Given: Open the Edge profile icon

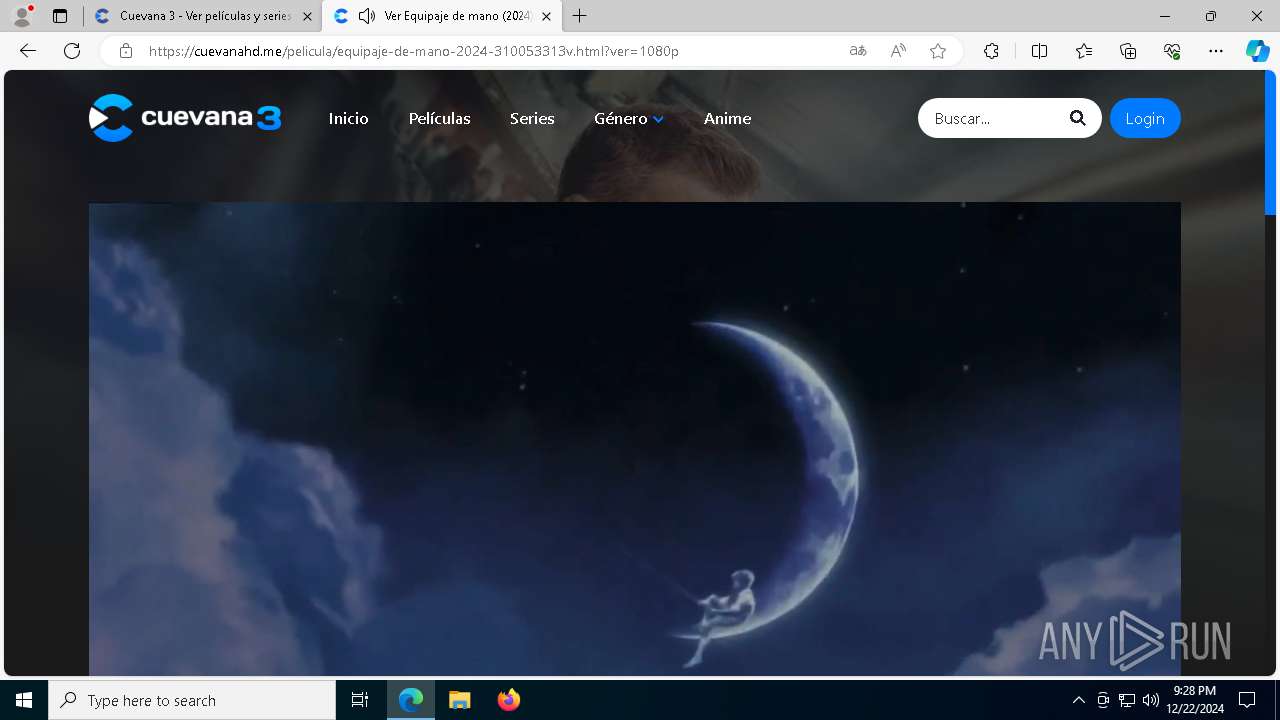Looking at the screenshot, I should (22, 16).
